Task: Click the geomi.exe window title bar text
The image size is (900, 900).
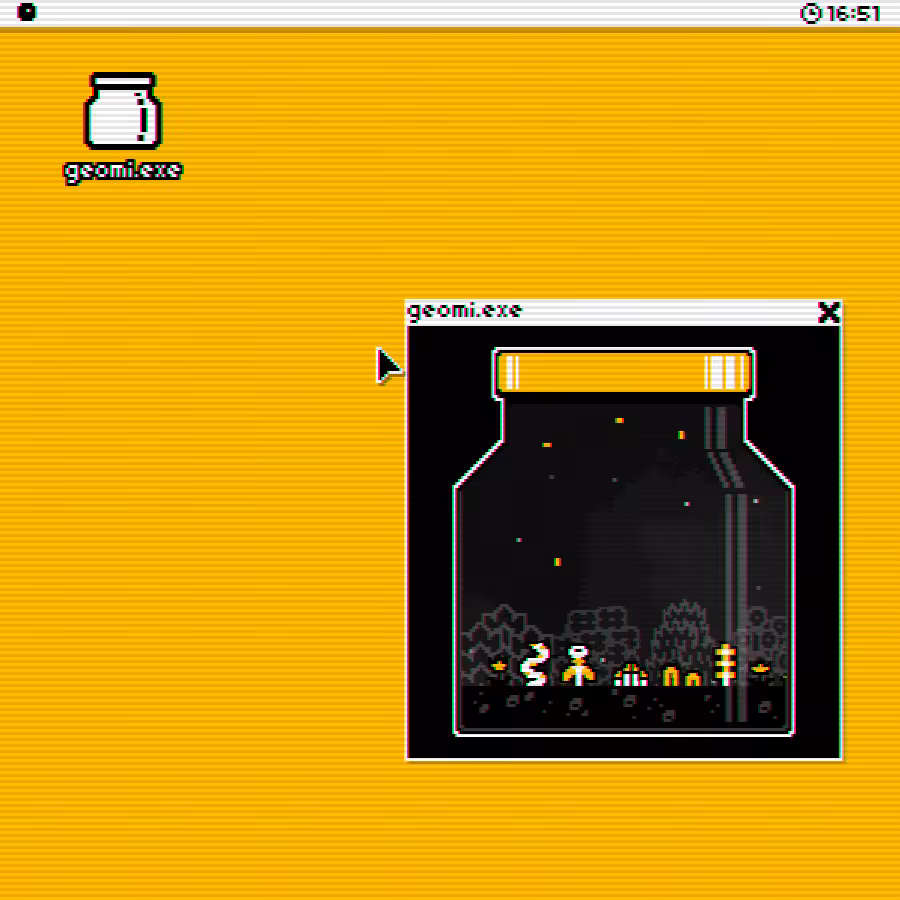Action: pyautogui.click(x=464, y=311)
